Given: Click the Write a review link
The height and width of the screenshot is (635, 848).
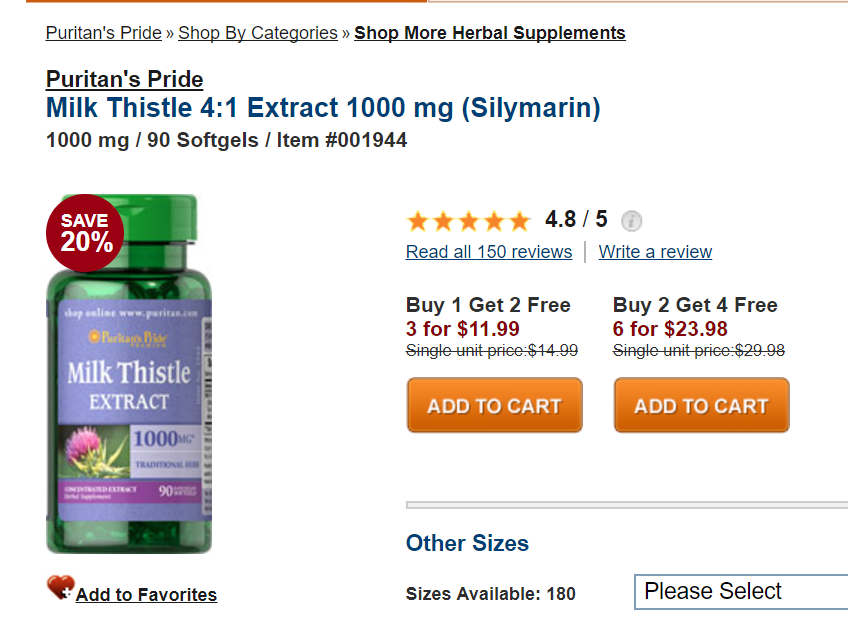Looking at the screenshot, I should coord(655,252).
